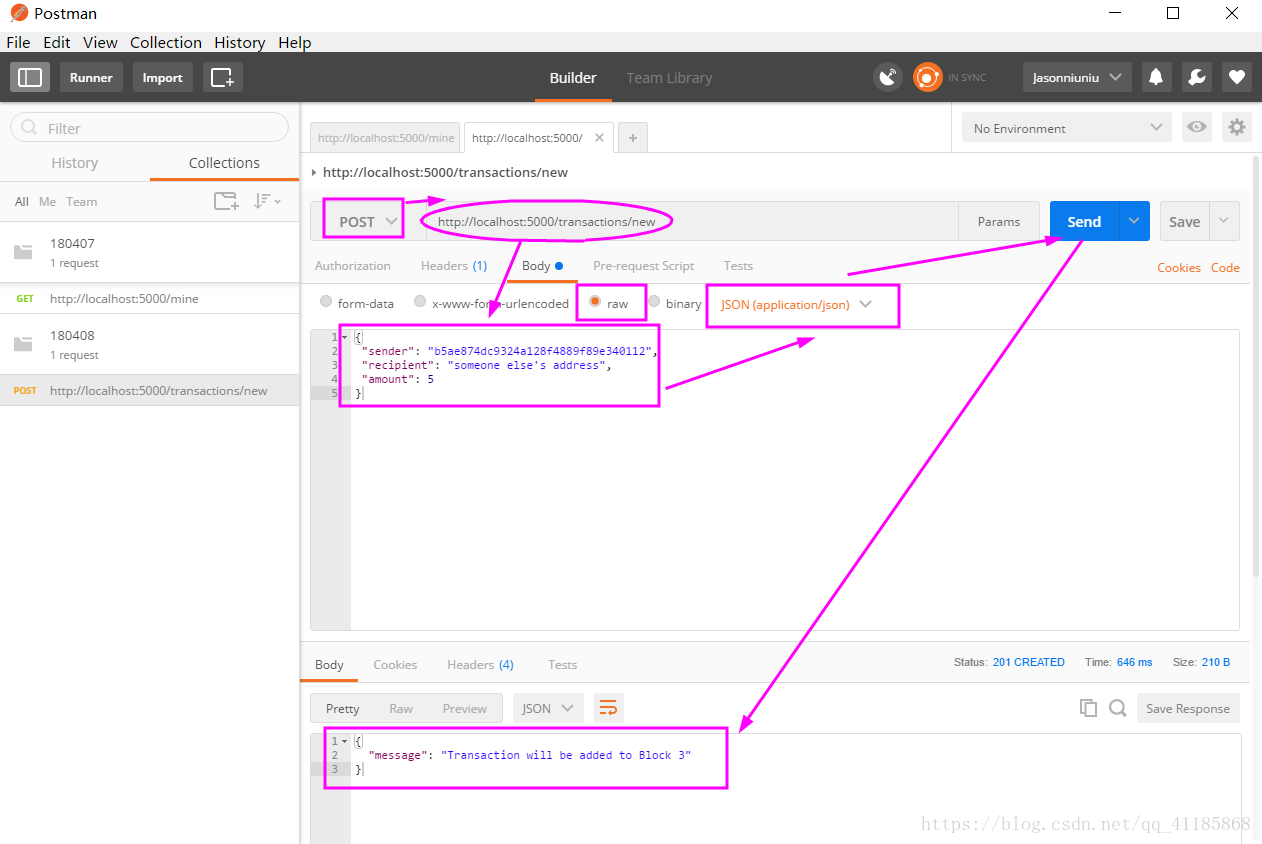Select x-www-form-urlencoded body type

coord(420,302)
